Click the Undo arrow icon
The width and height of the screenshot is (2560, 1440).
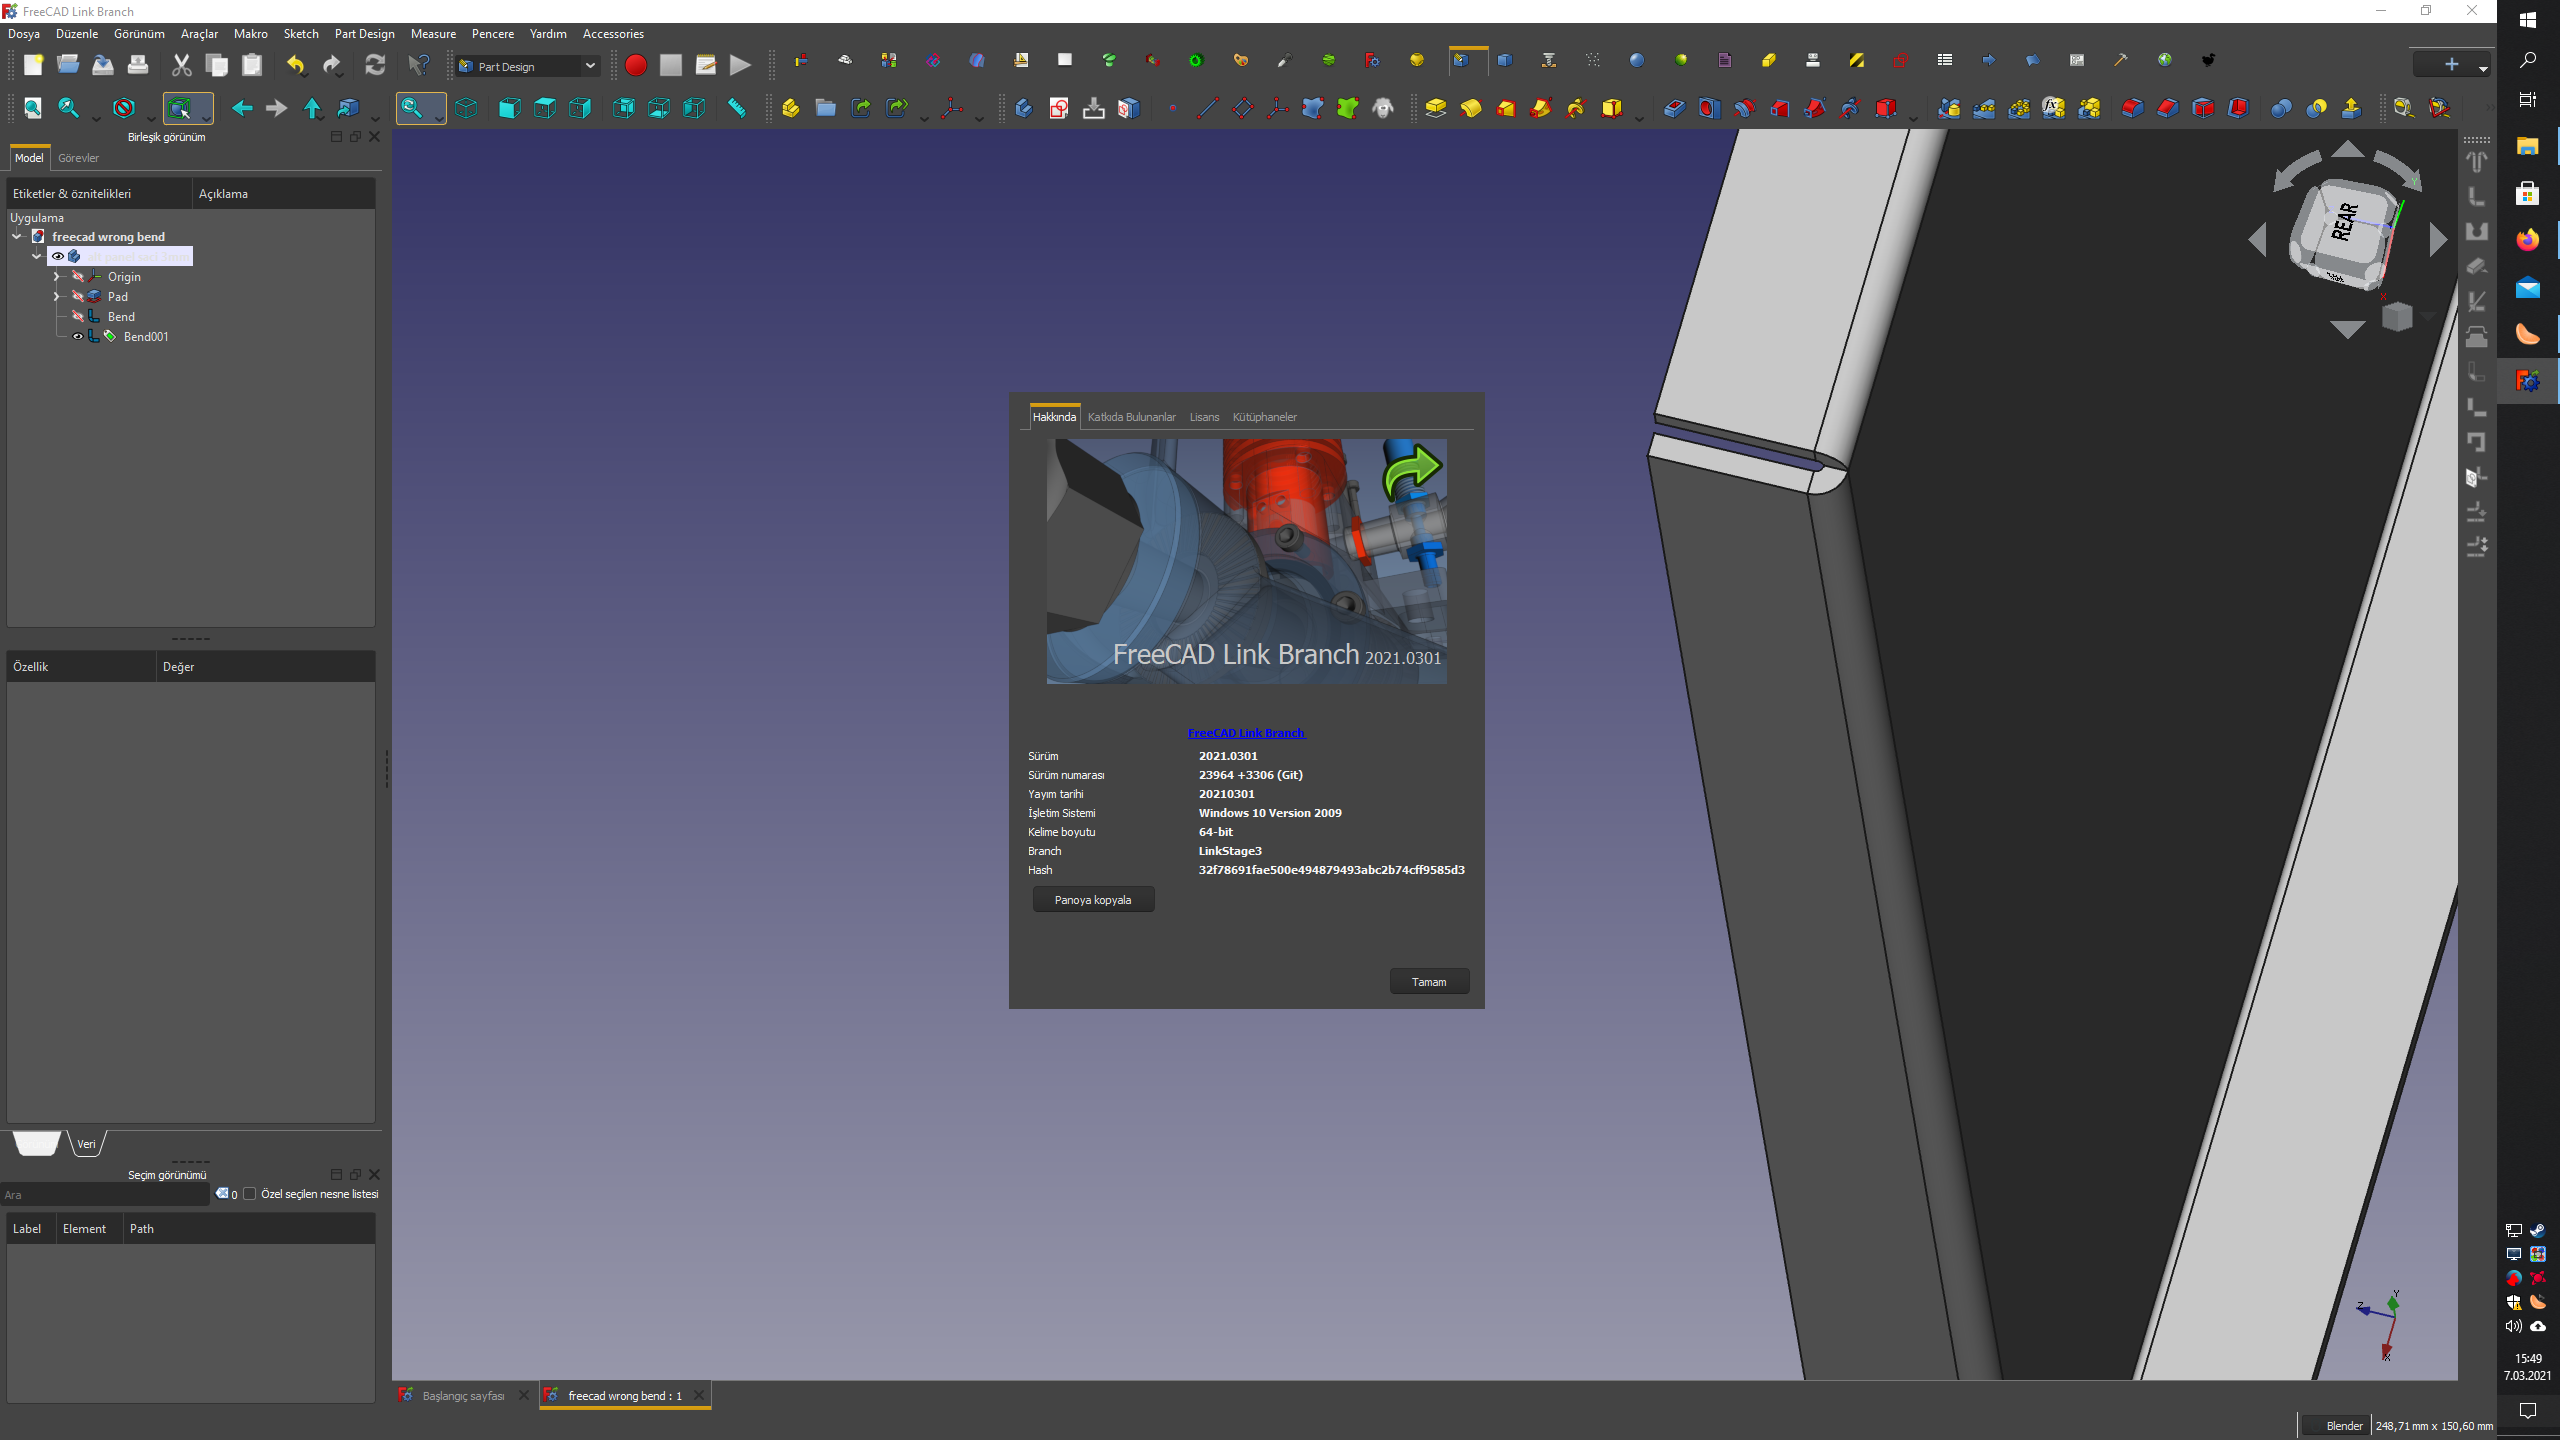pyautogui.click(x=296, y=65)
